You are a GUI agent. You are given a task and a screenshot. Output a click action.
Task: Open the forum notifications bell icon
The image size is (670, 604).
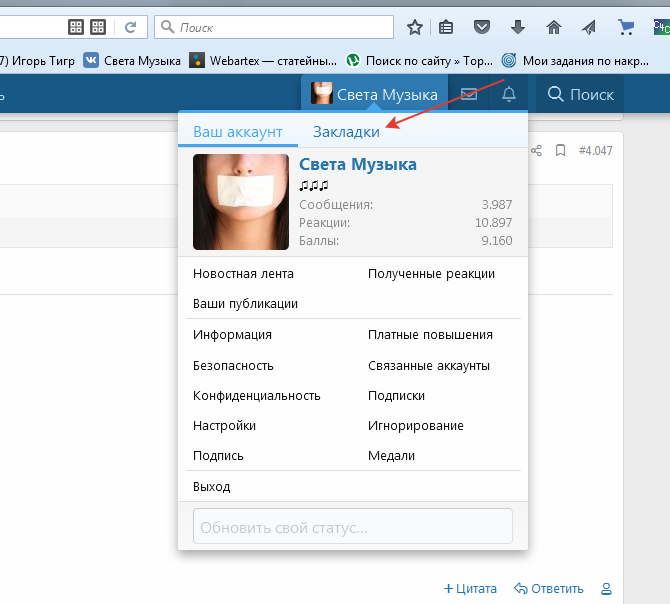(x=509, y=95)
